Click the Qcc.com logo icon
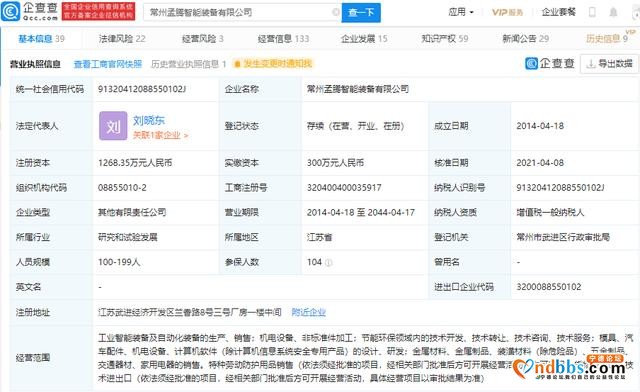Image resolution: width=640 pixels, height=392 pixels. [11, 11]
